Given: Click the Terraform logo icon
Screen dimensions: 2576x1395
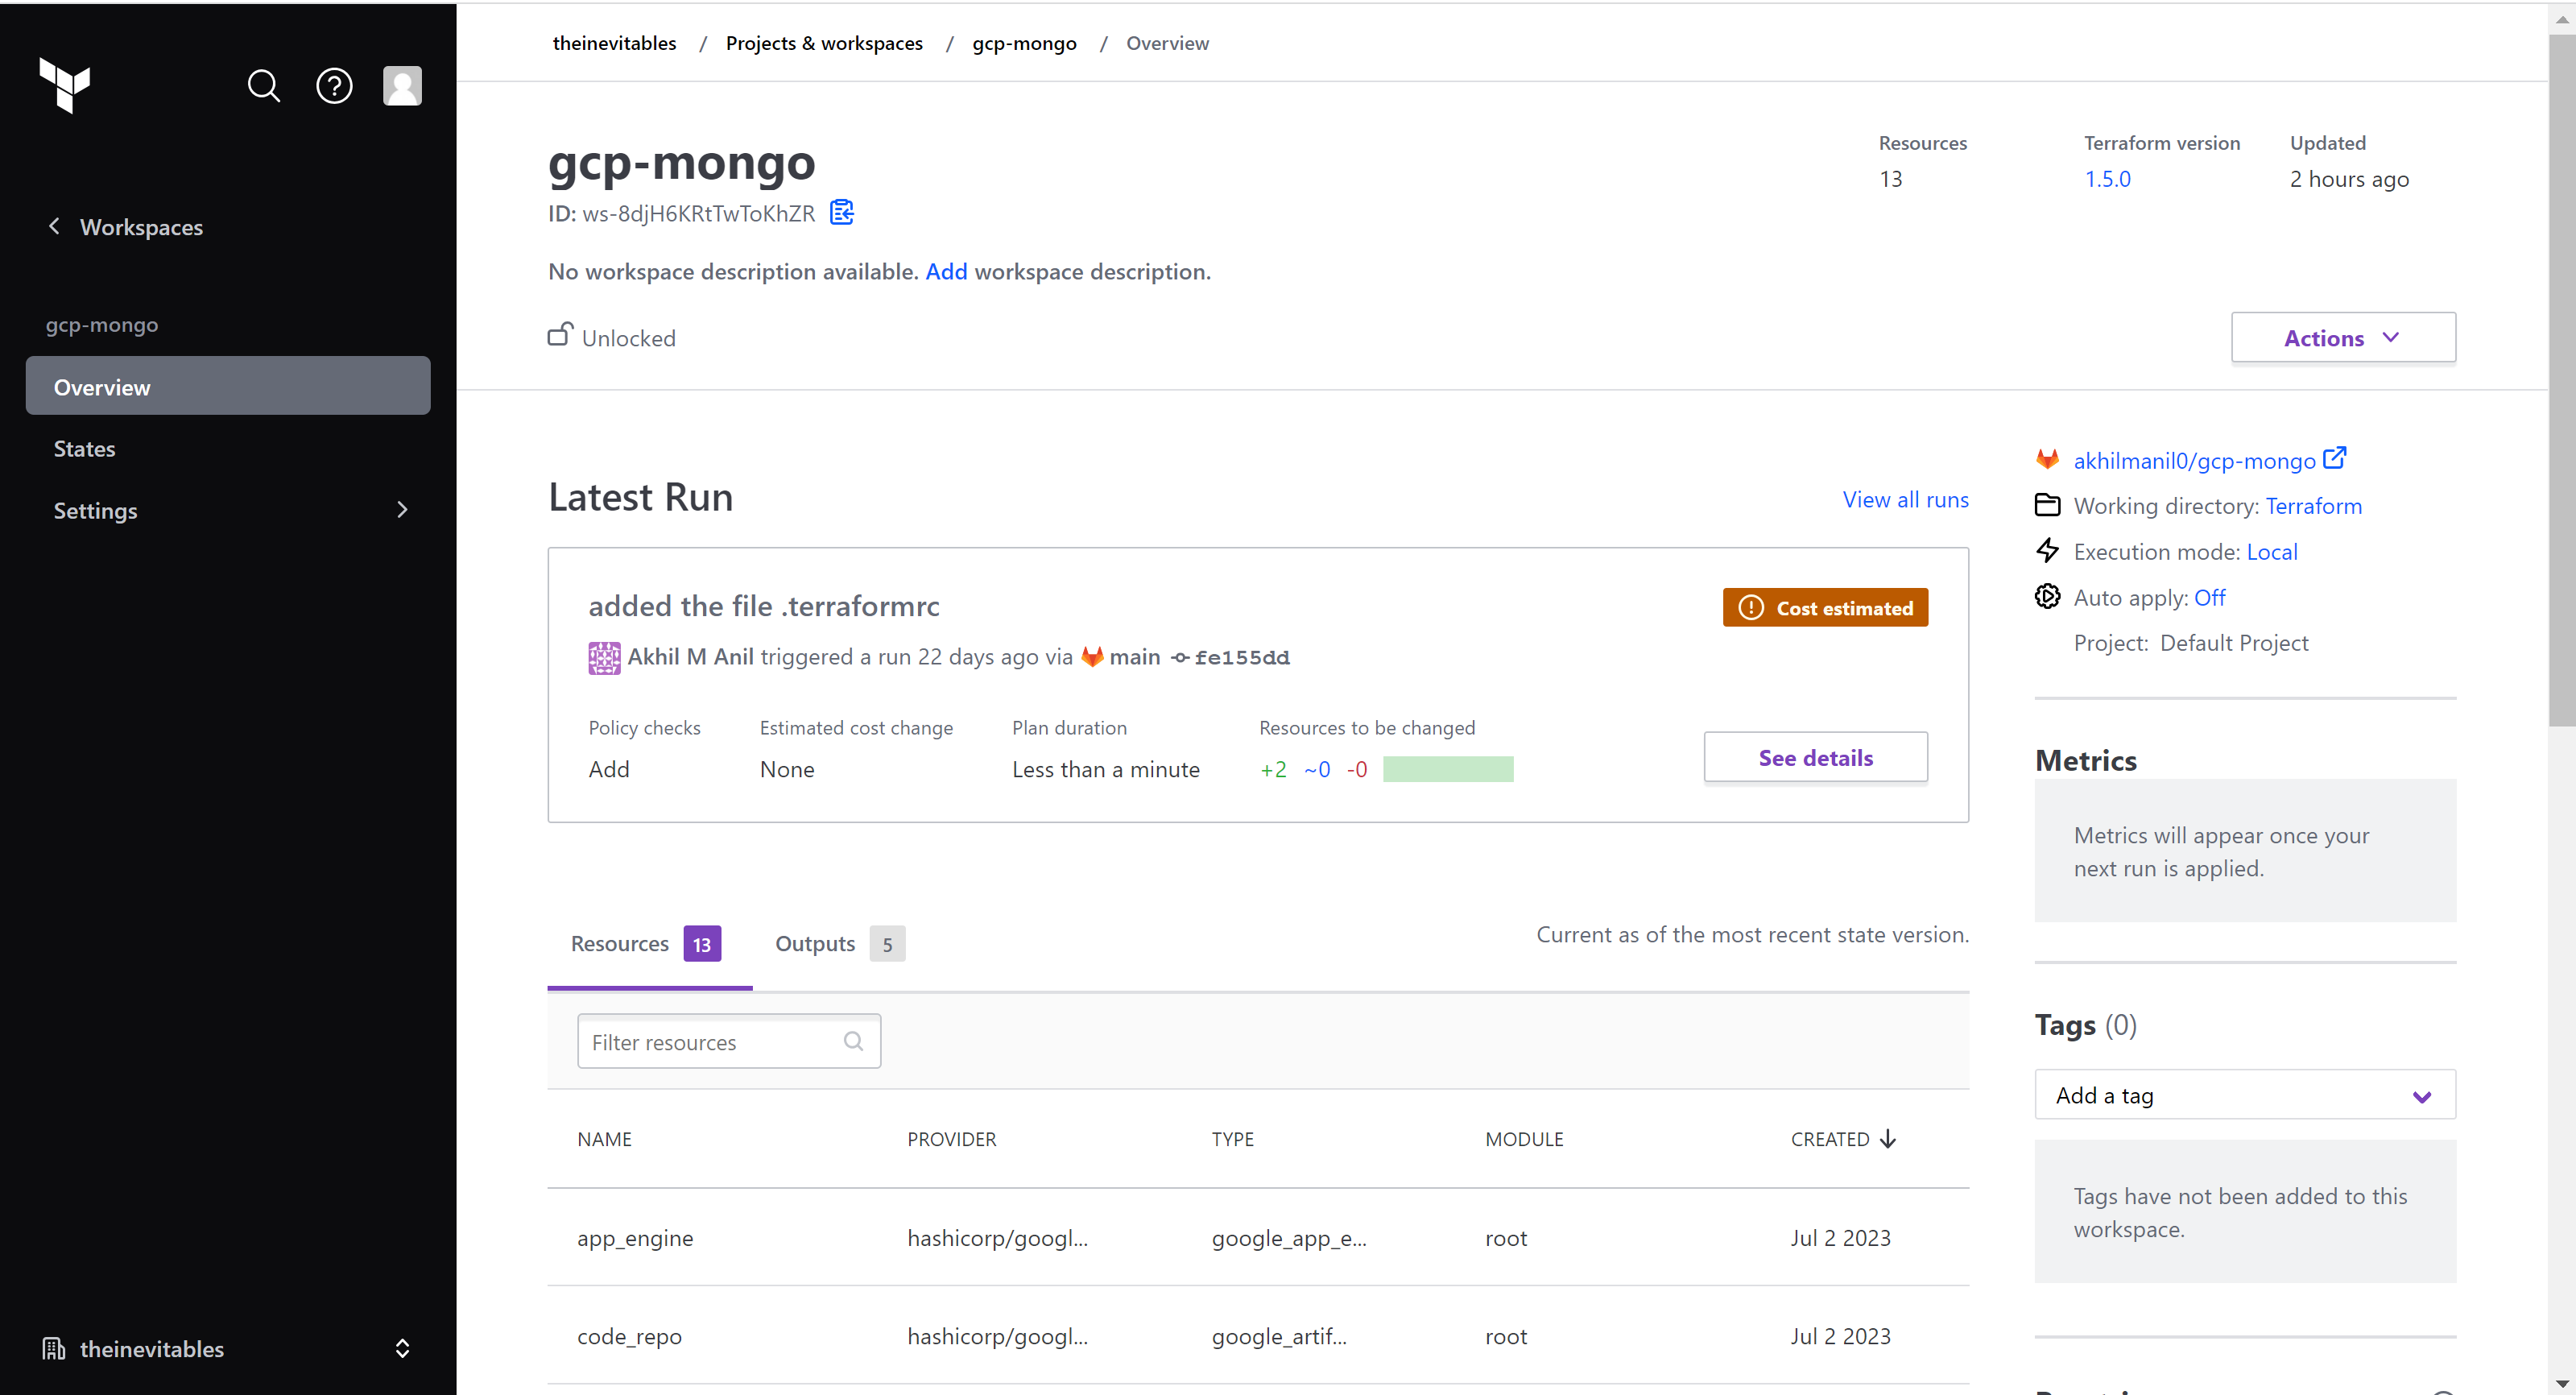Looking at the screenshot, I should click(65, 85).
